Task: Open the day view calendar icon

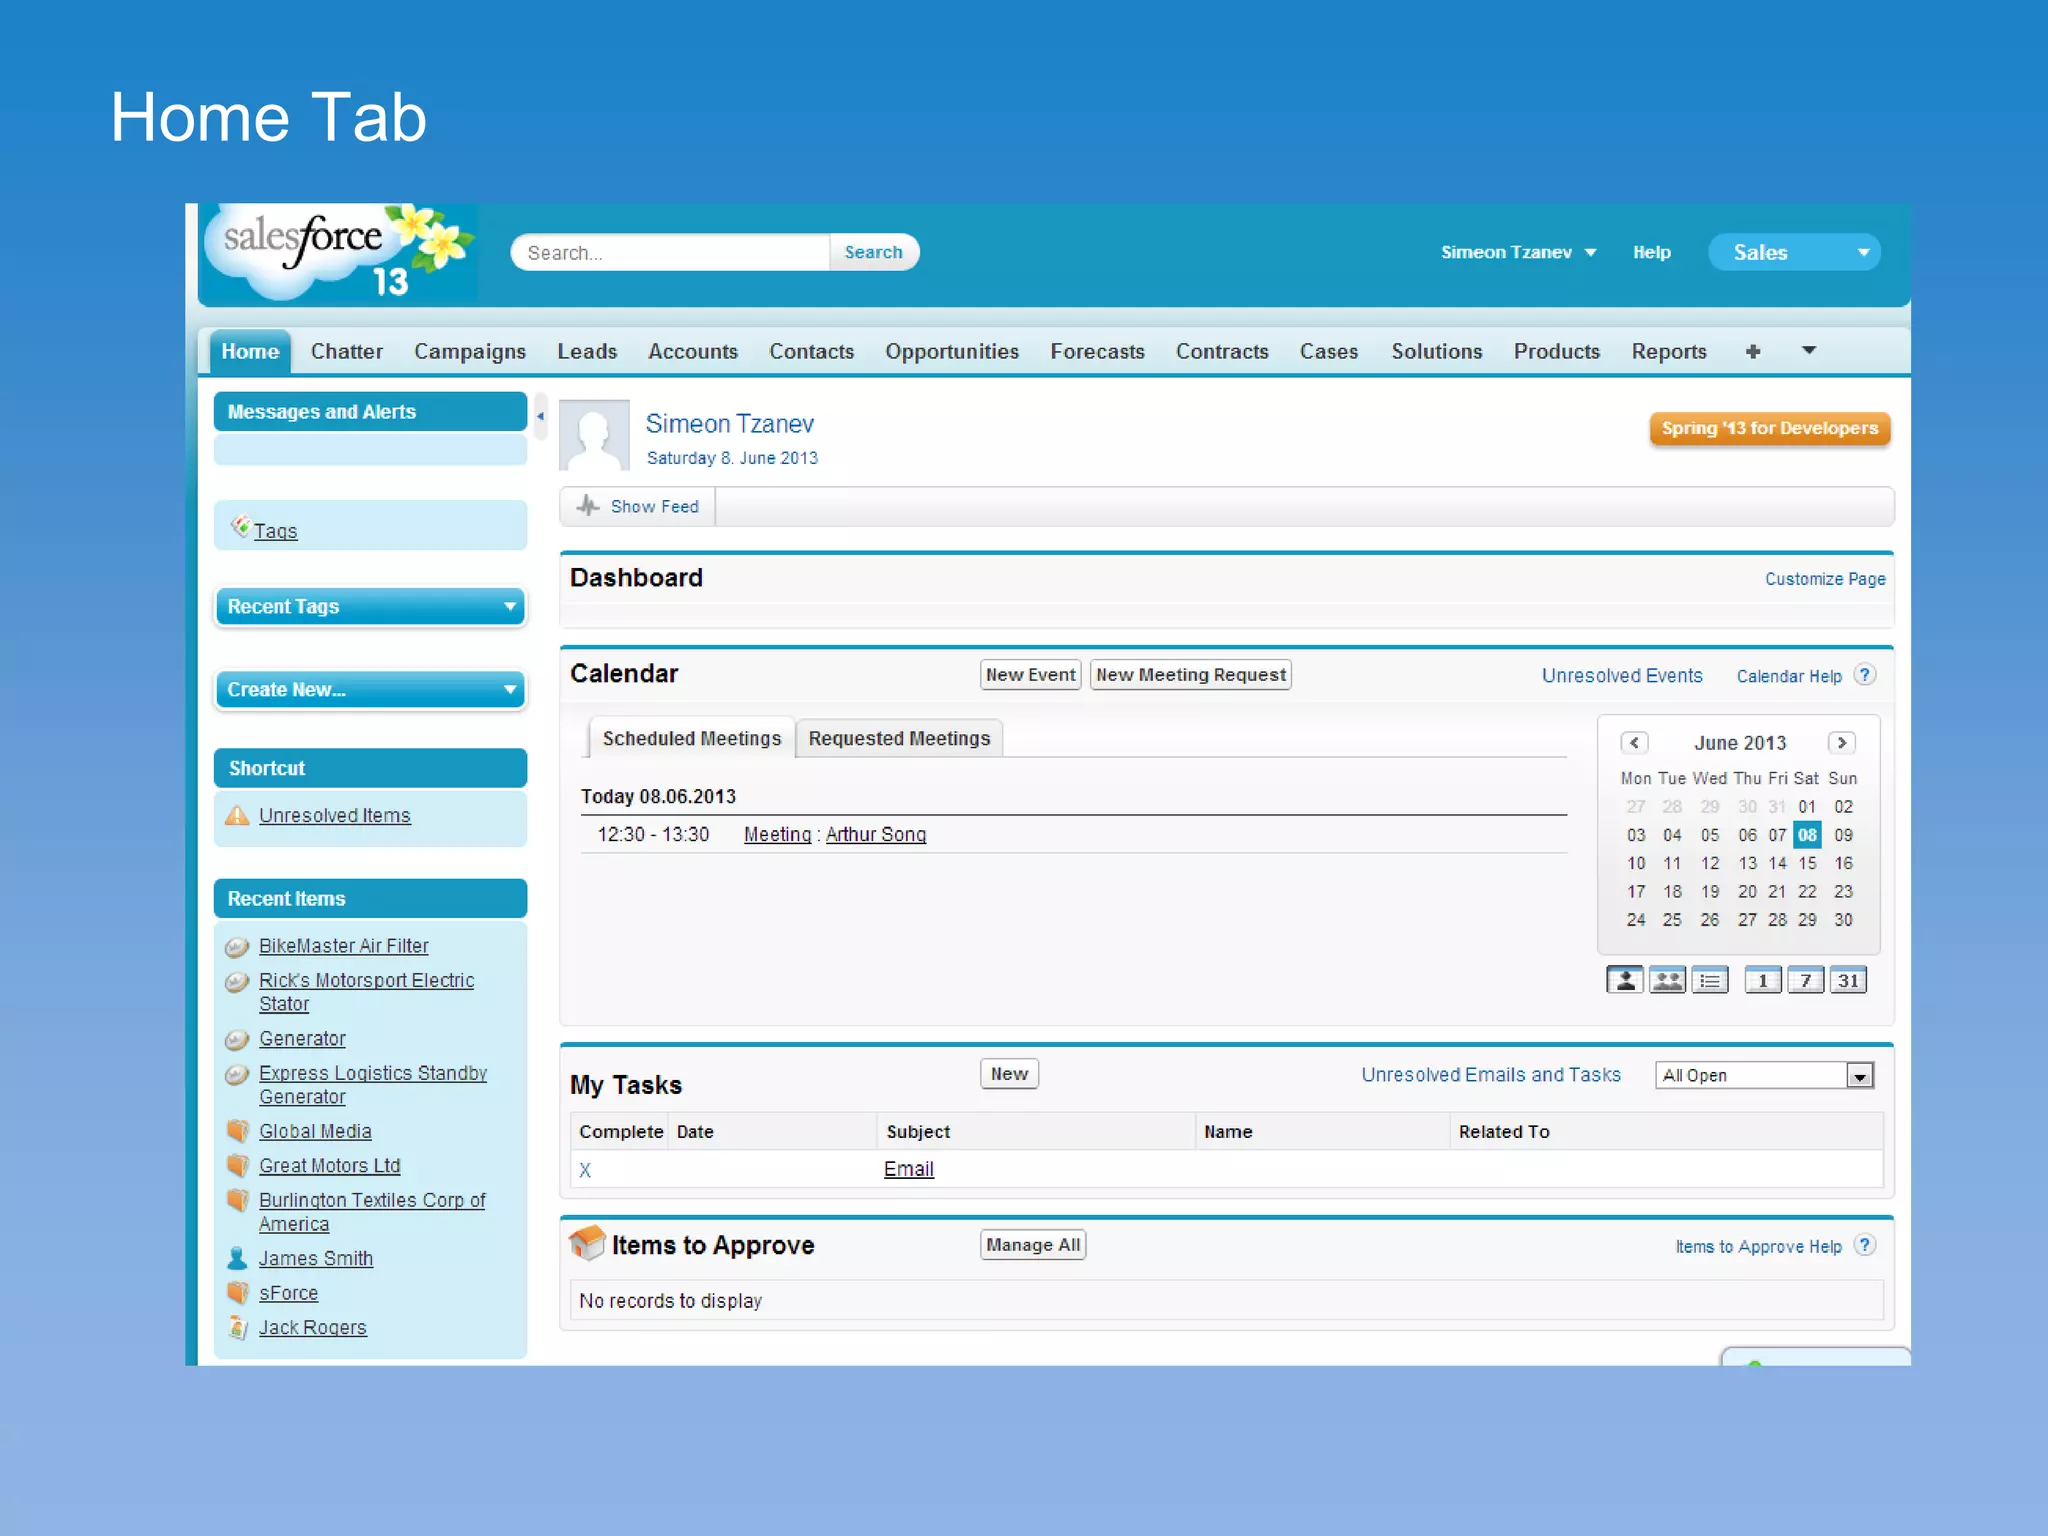Action: coord(1763,980)
